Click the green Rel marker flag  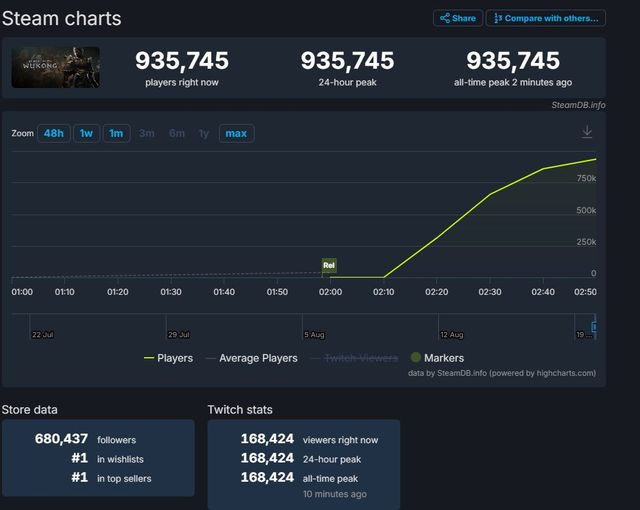click(329, 265)
